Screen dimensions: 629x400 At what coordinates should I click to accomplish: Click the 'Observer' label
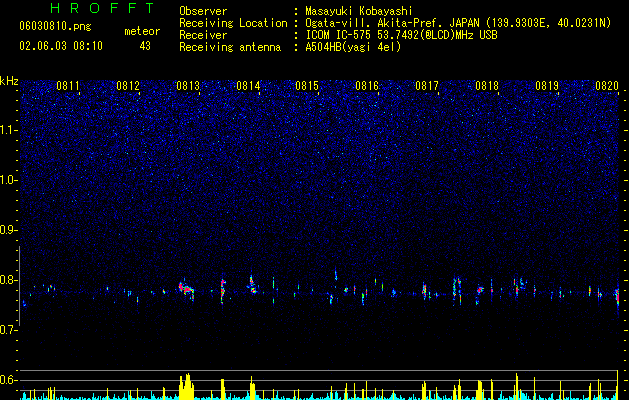[x=203, y=11]
